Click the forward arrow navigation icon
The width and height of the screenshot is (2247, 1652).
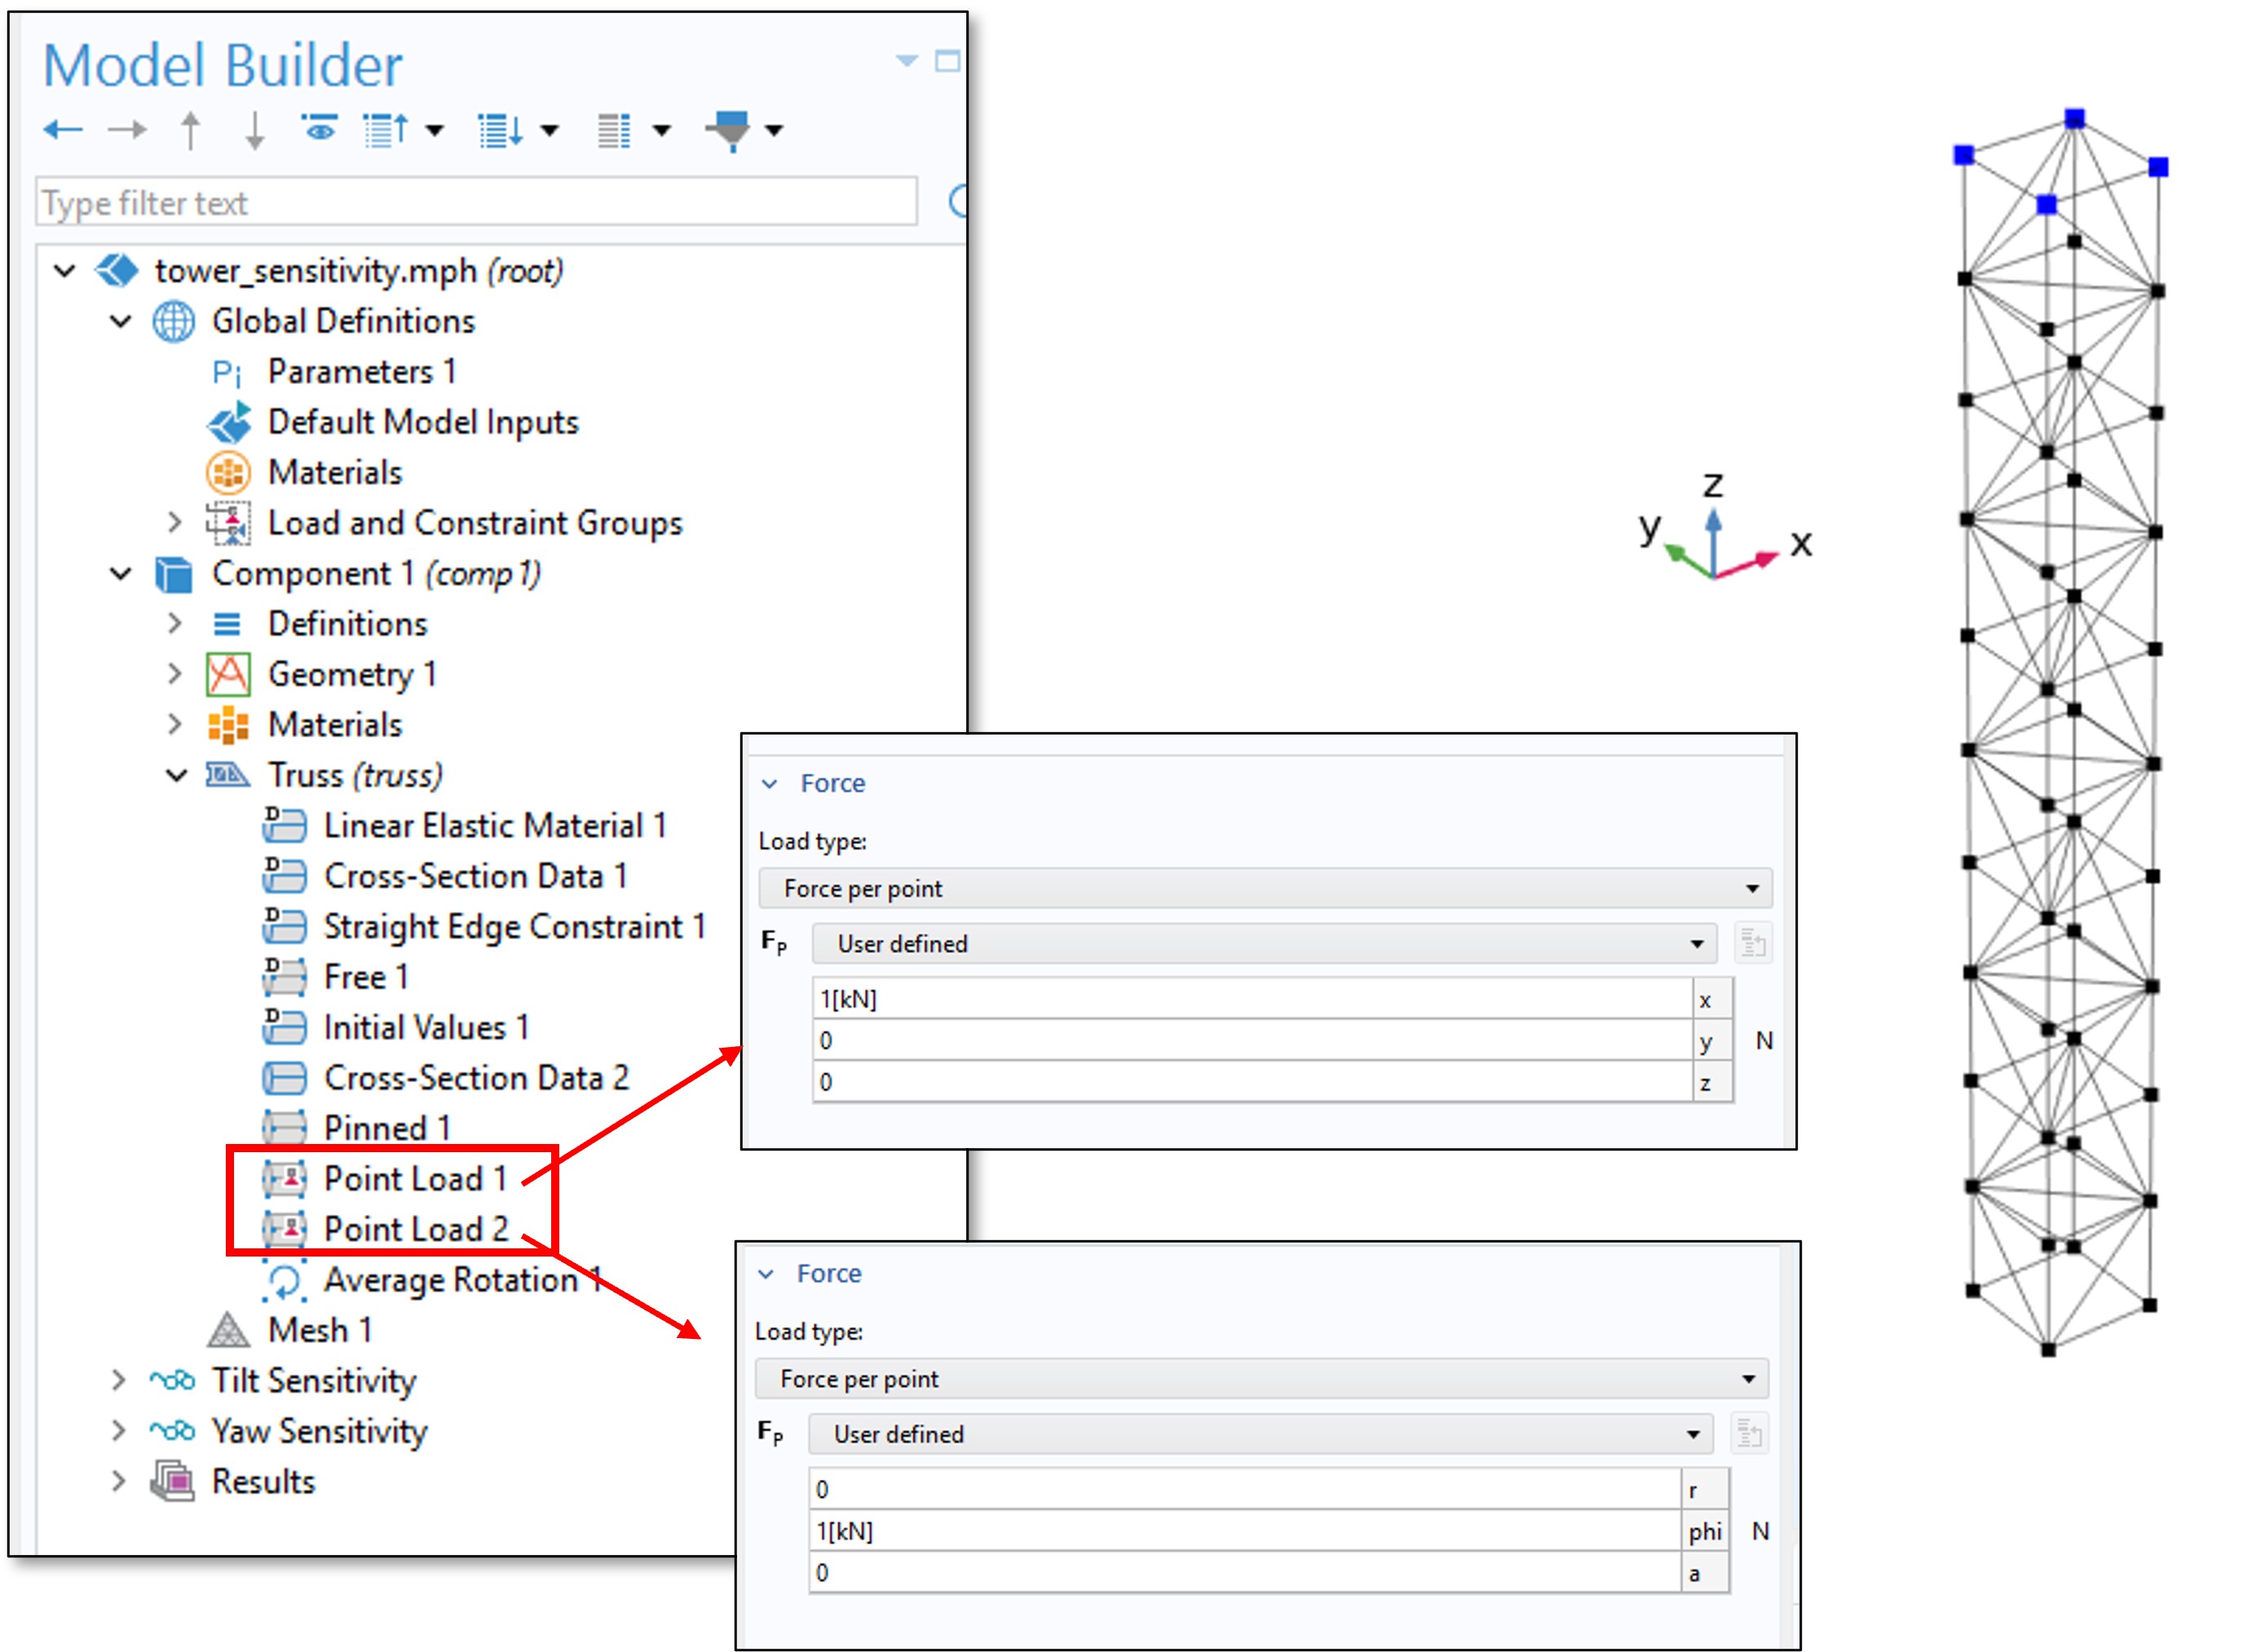click(126, 129)
